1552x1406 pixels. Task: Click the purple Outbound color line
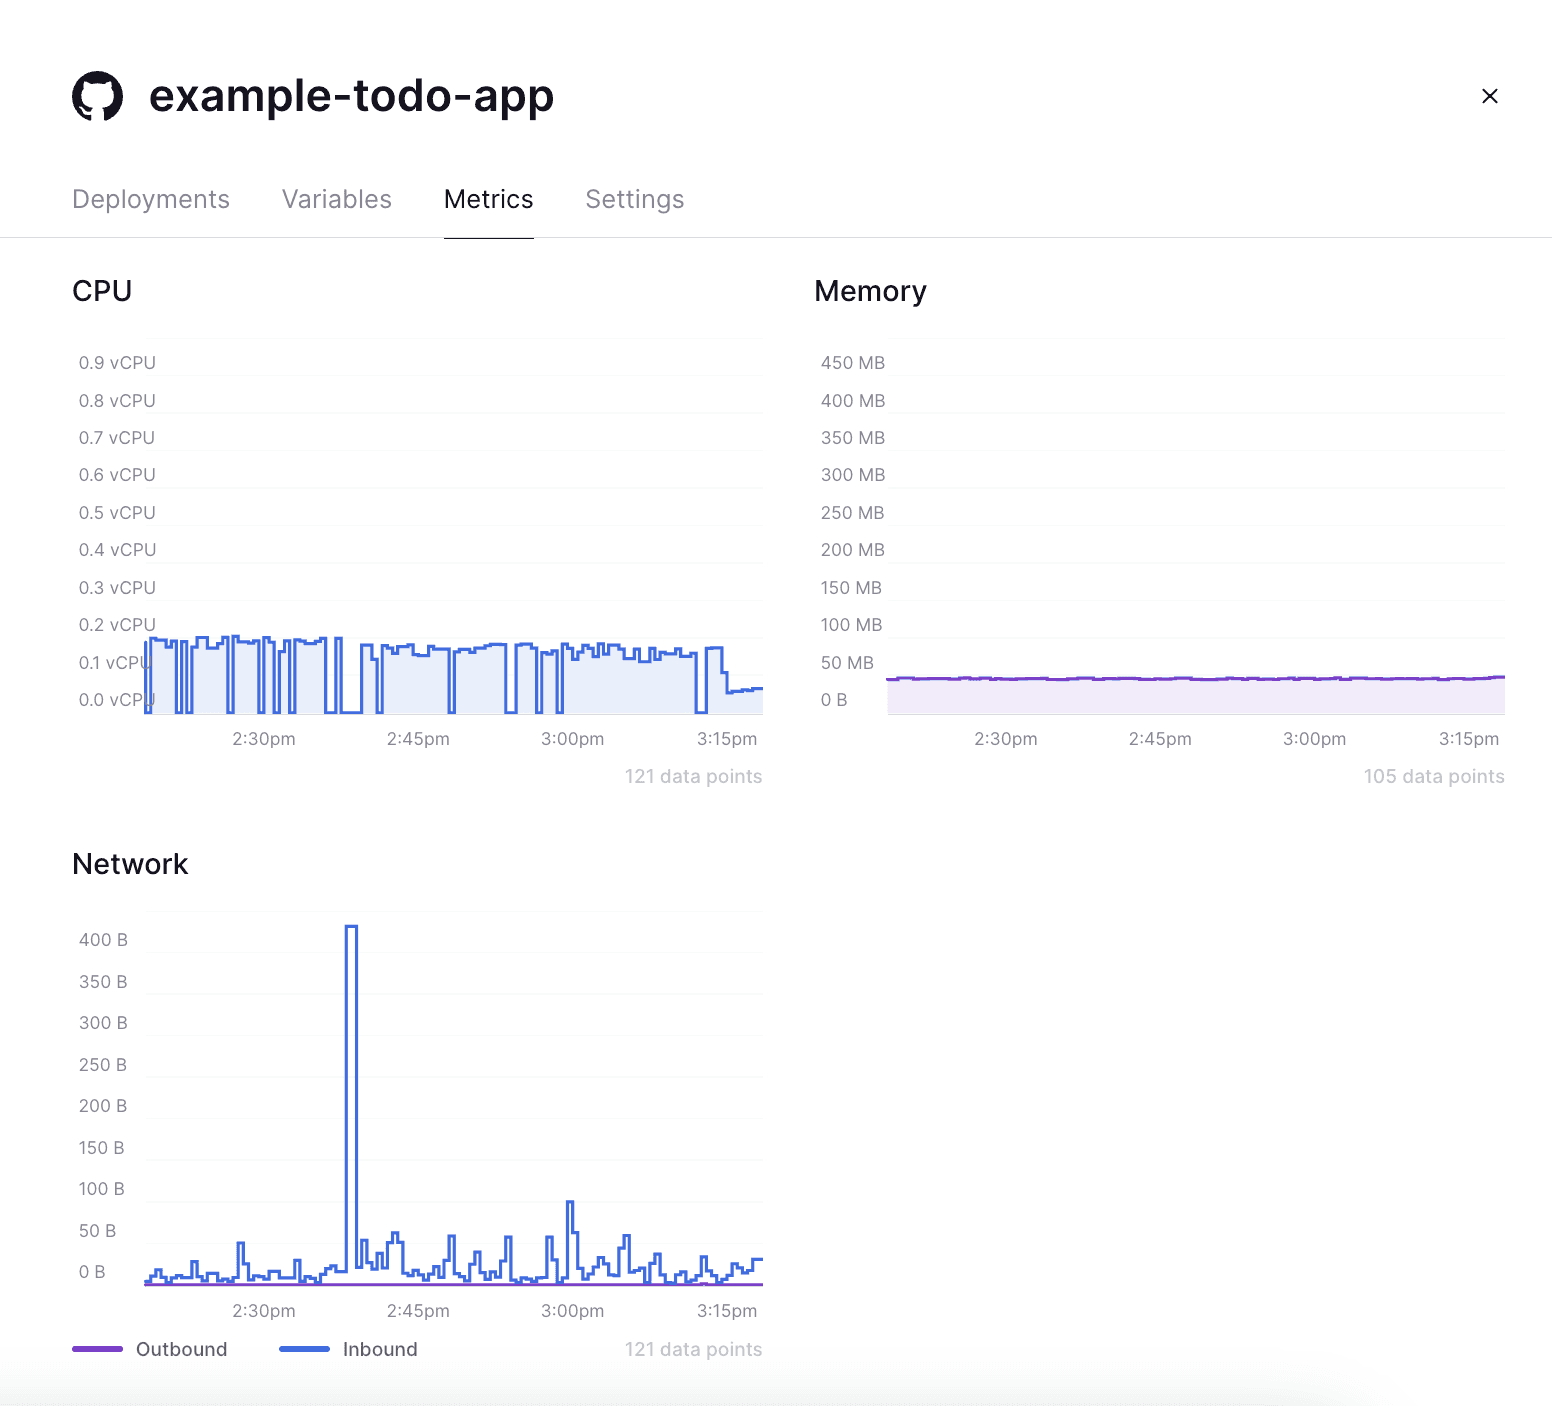(97, 1349)
